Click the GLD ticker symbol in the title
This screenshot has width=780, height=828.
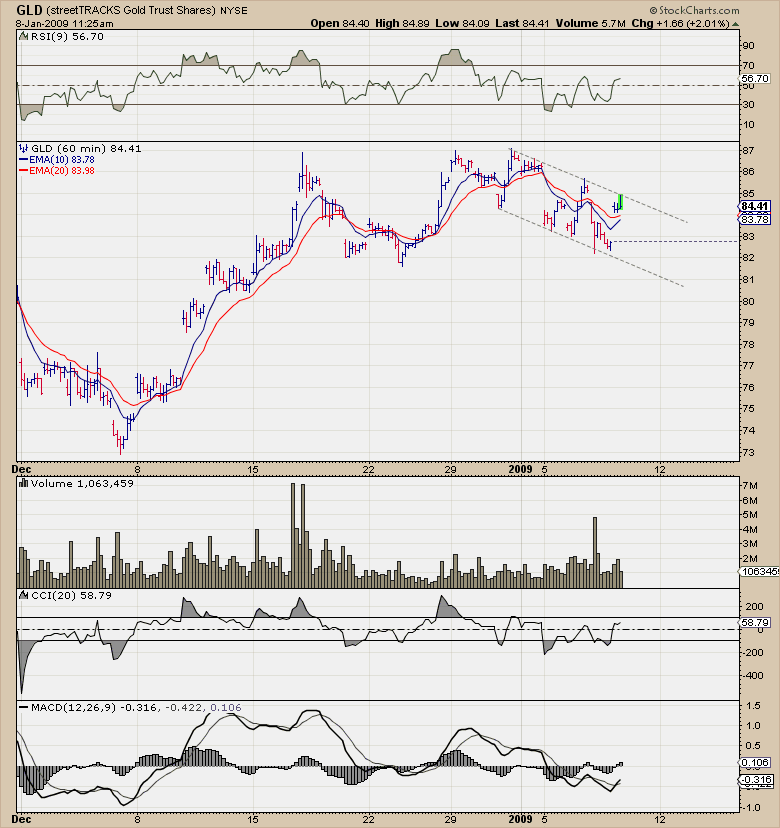[29, 10]
